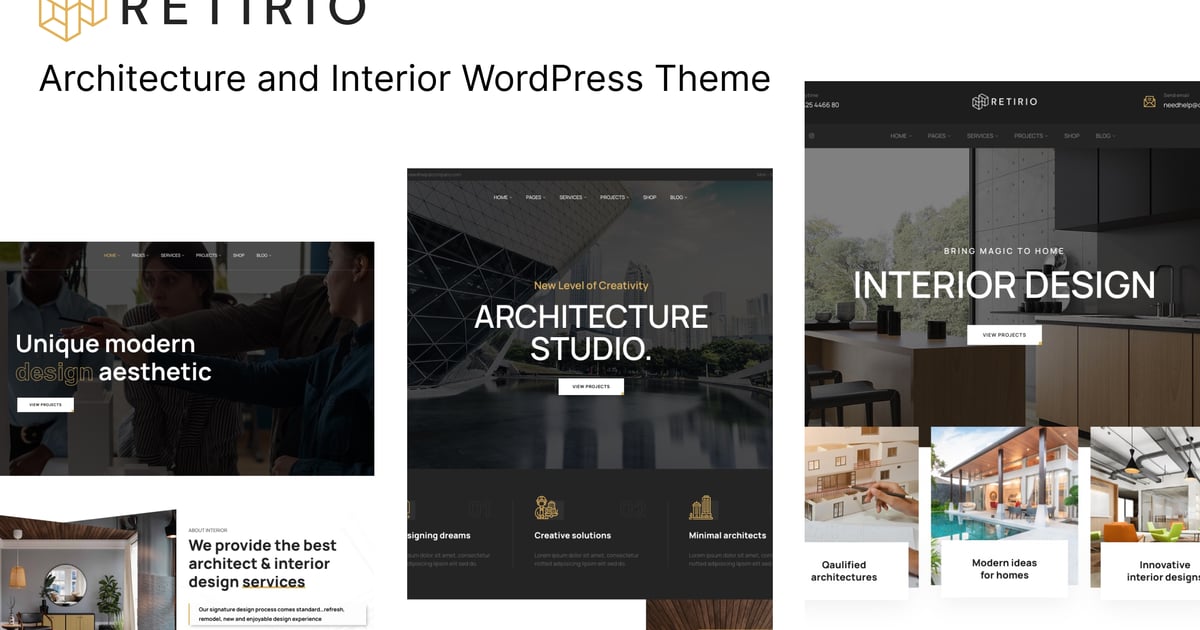Click the Innovative interior designs image
This screenshot has width=1200, height=630.
(x=1145, y=485)
